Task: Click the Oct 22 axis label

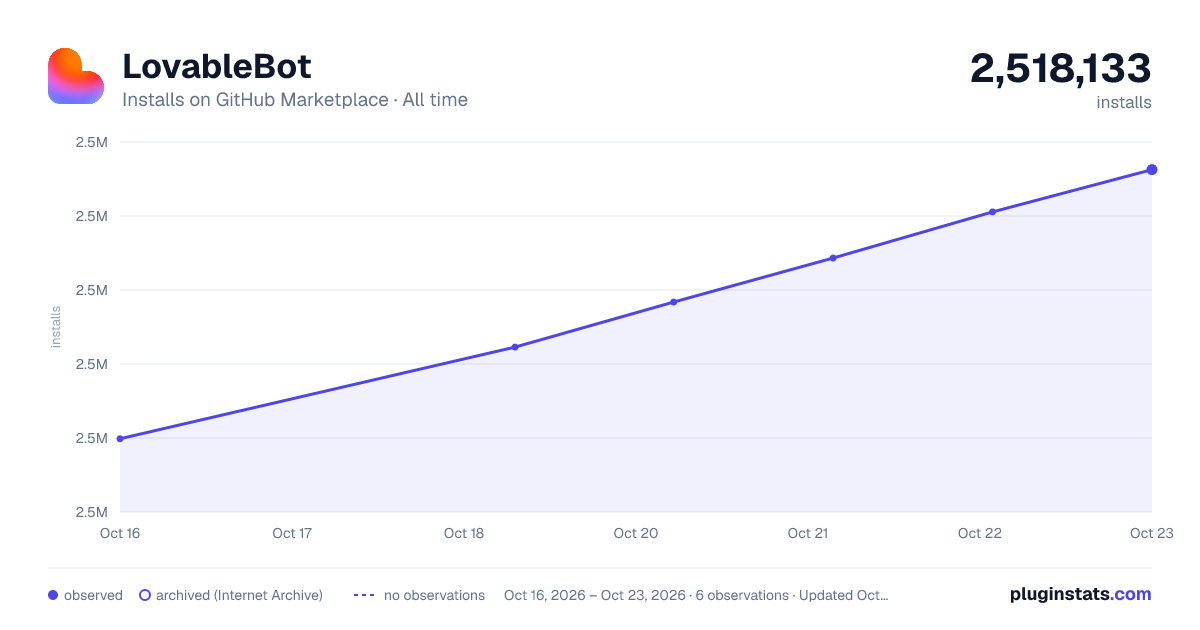Action: 980,533
